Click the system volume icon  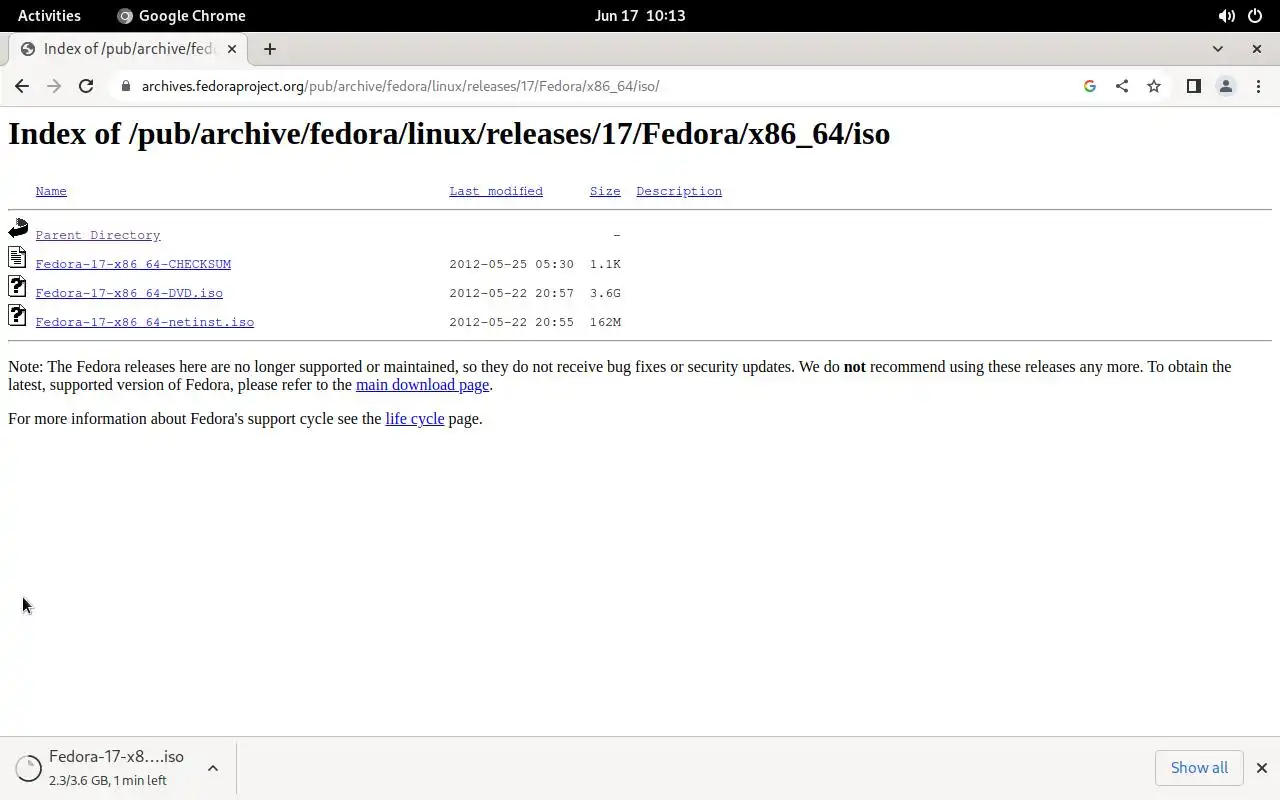pos(1226,15)
